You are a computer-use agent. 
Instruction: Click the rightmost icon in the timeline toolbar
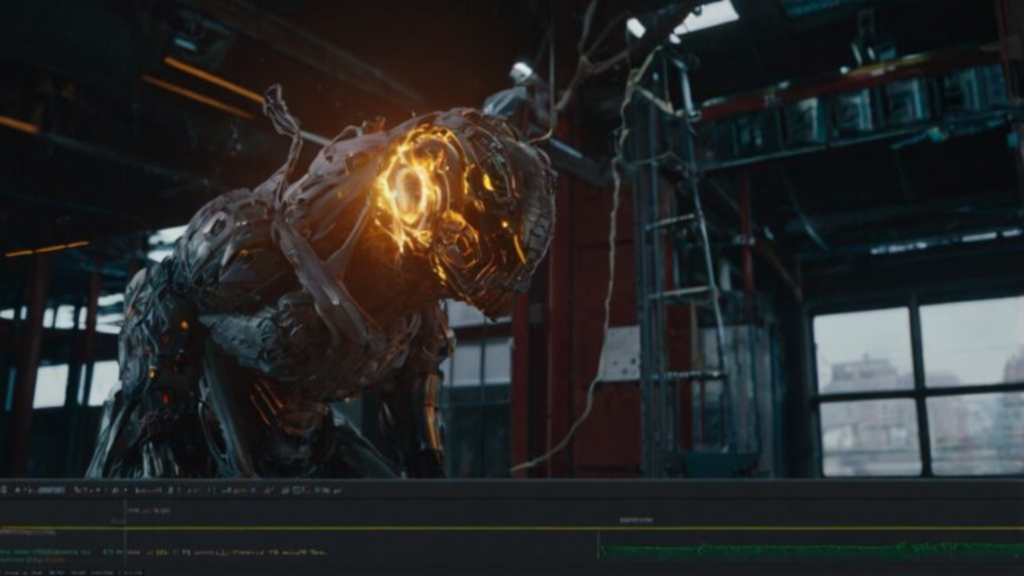tap(337, 491)
